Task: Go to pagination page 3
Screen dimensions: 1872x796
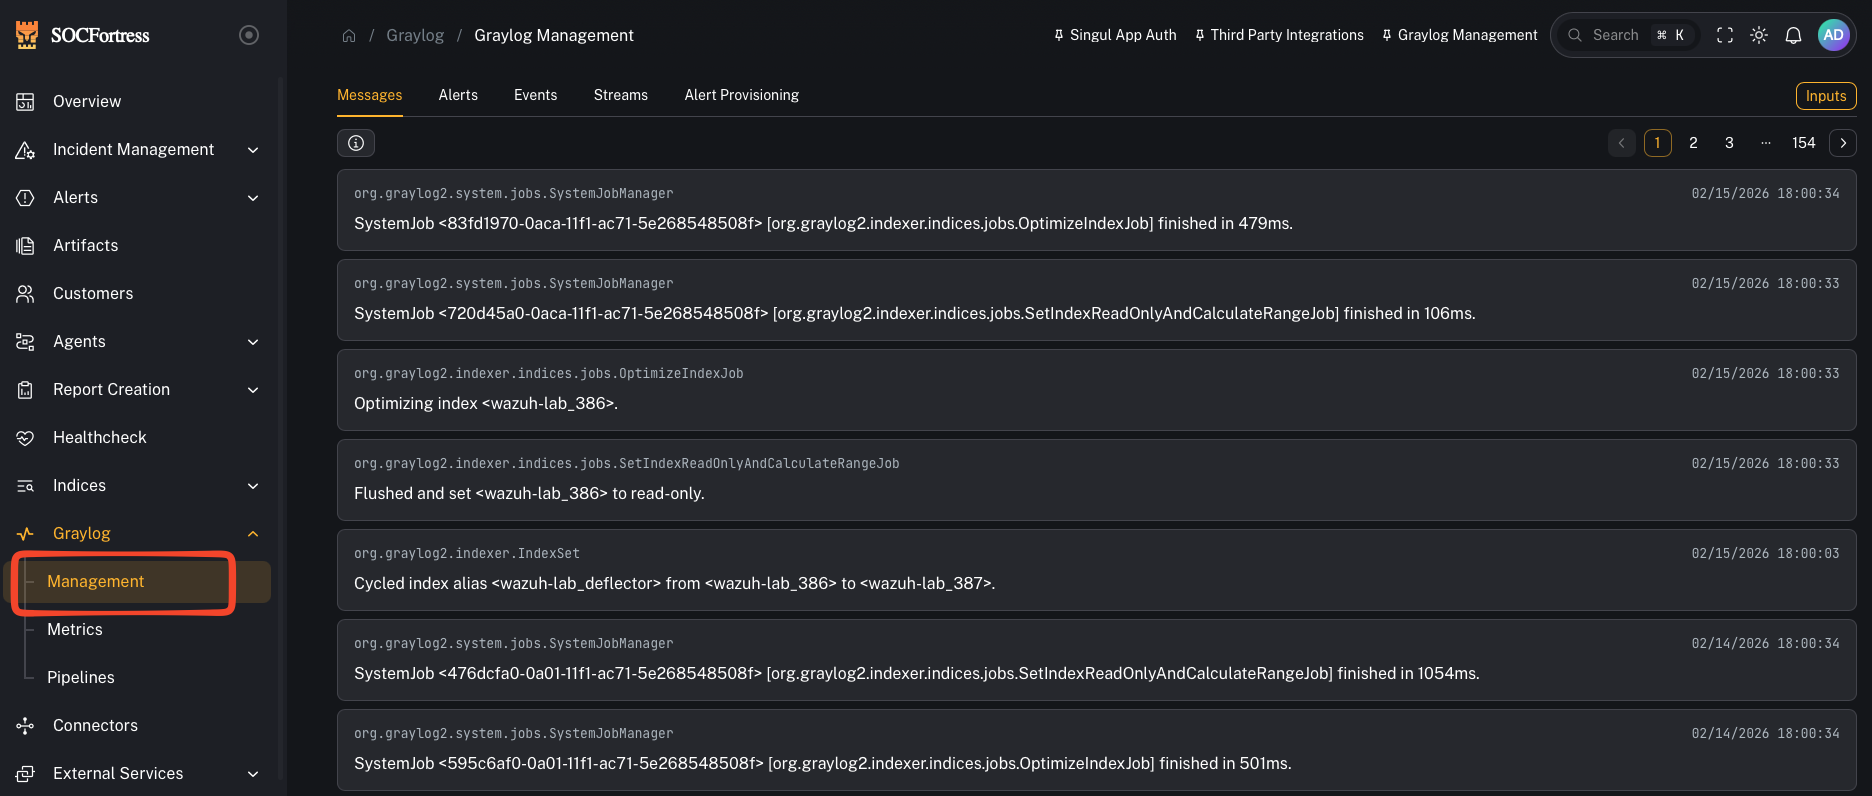Action: tap(1729, 143)
